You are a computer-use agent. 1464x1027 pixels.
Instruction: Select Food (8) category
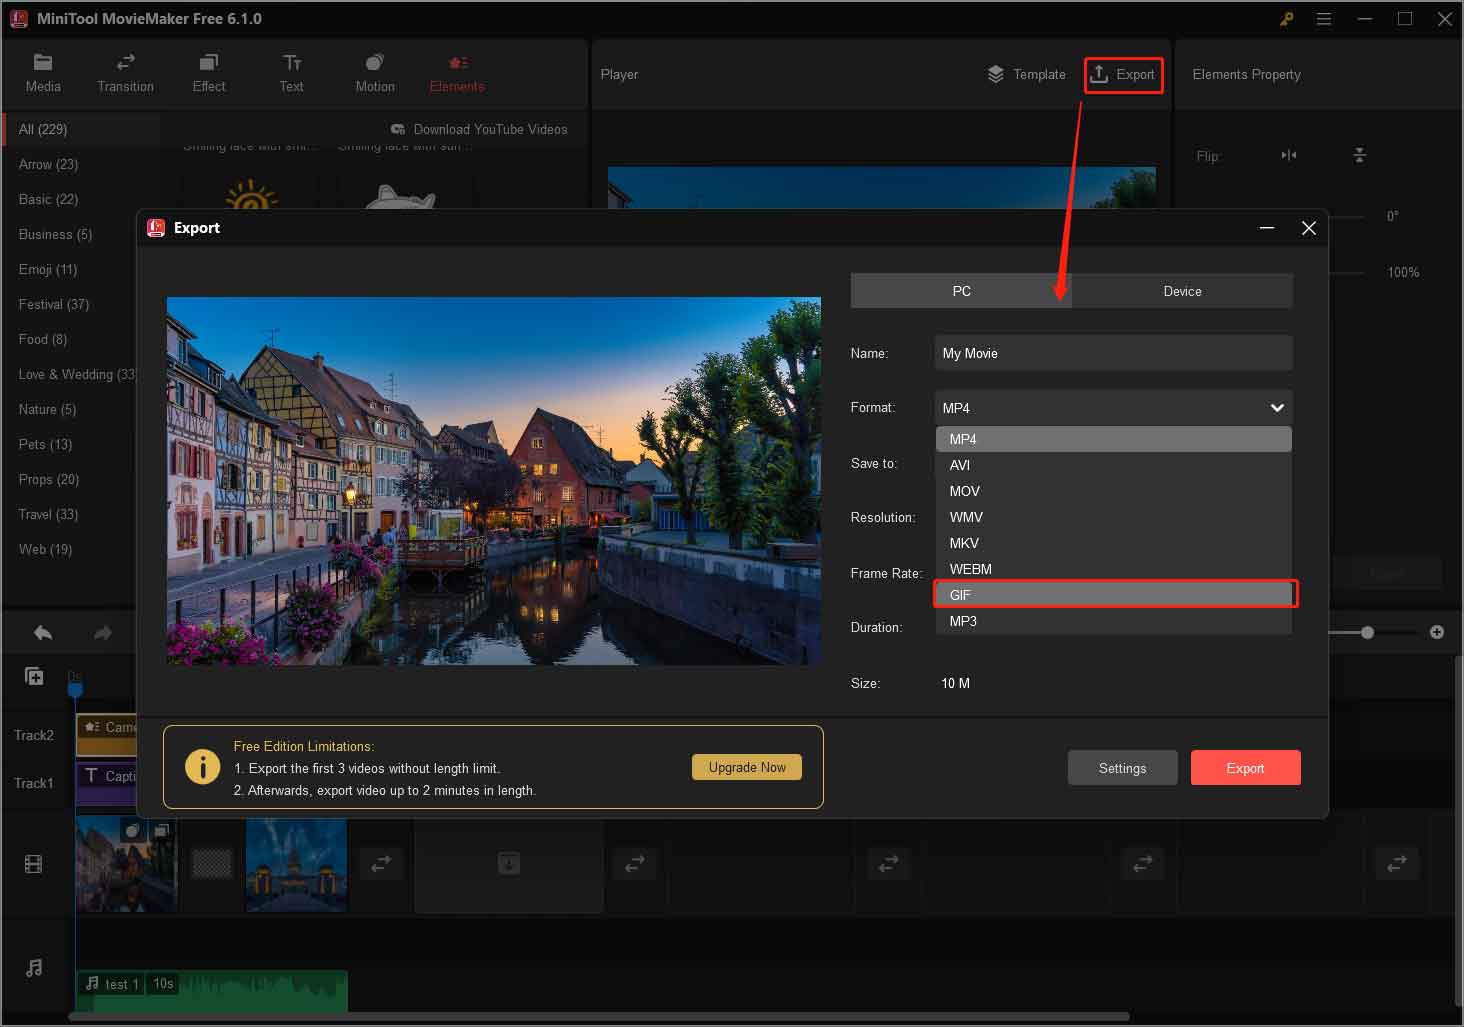tap(43, 339)
